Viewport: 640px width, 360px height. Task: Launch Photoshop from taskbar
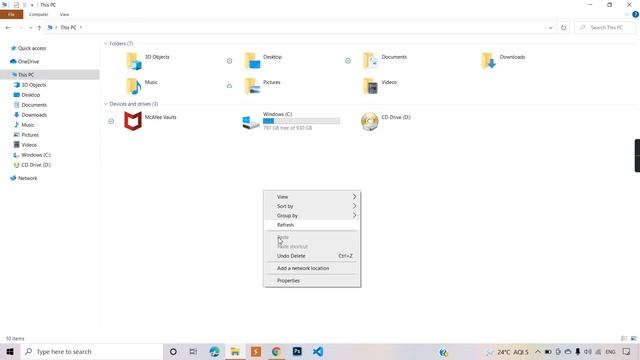pos(297,351)
